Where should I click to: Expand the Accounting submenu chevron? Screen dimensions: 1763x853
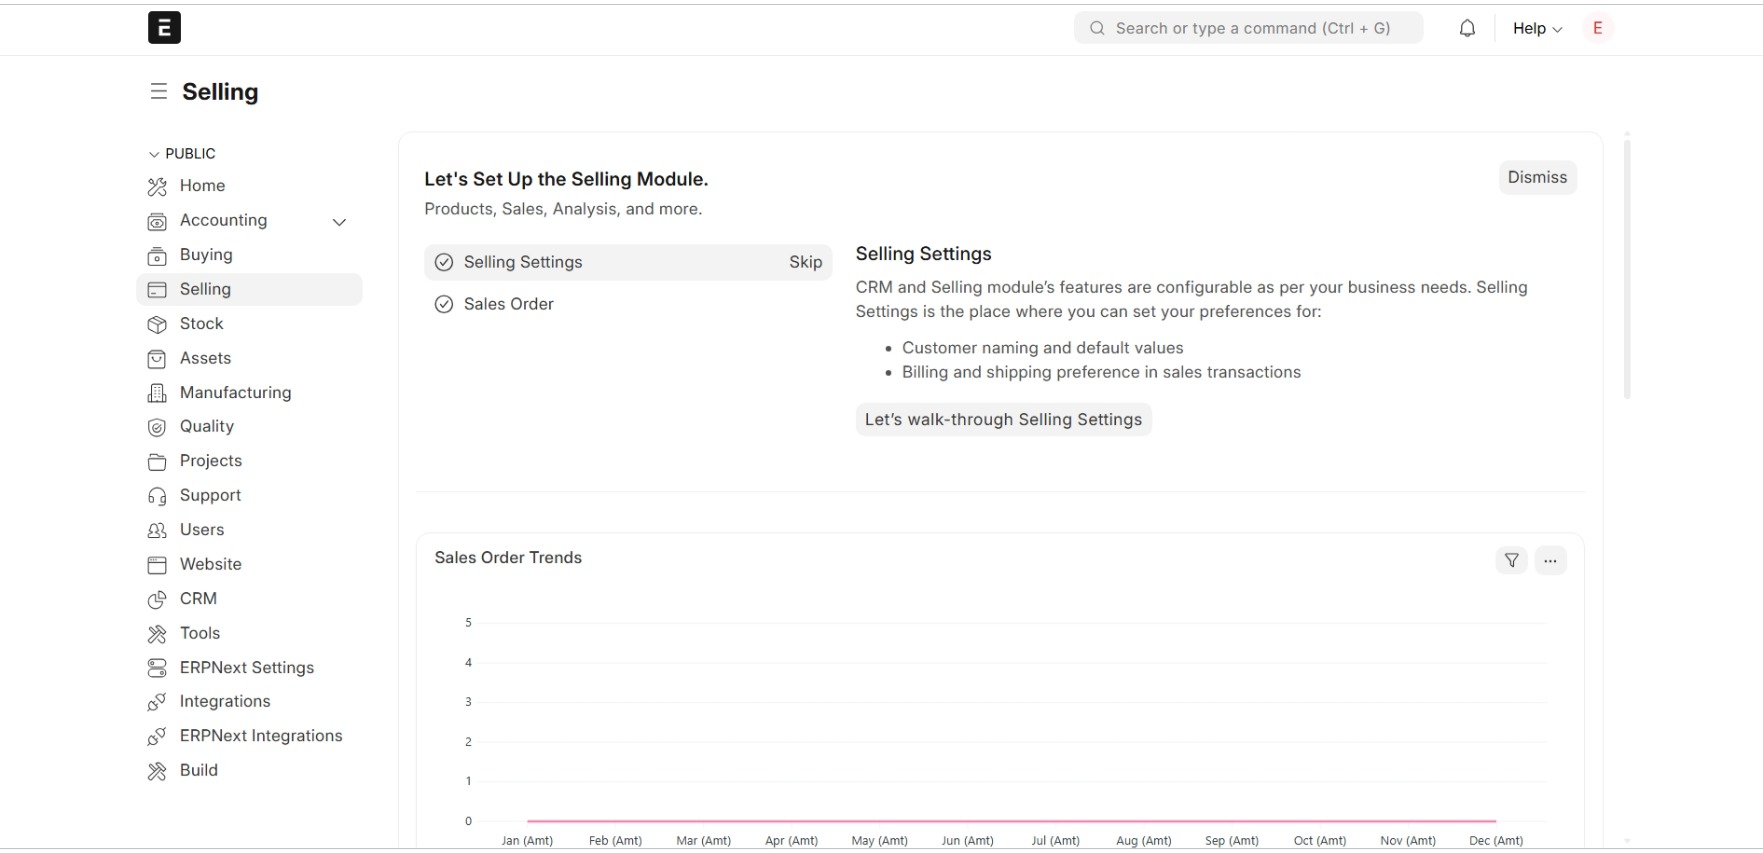pos(339,222)
